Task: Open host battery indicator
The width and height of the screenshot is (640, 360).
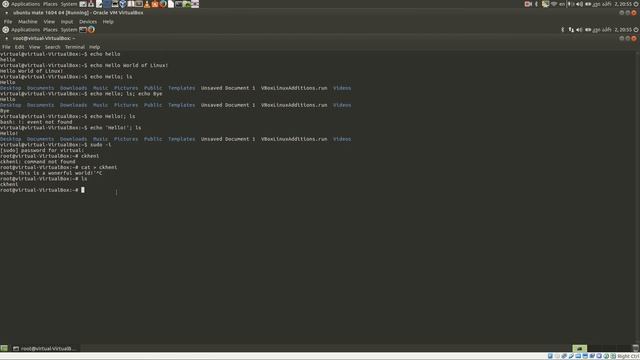Action: point(588,4)
